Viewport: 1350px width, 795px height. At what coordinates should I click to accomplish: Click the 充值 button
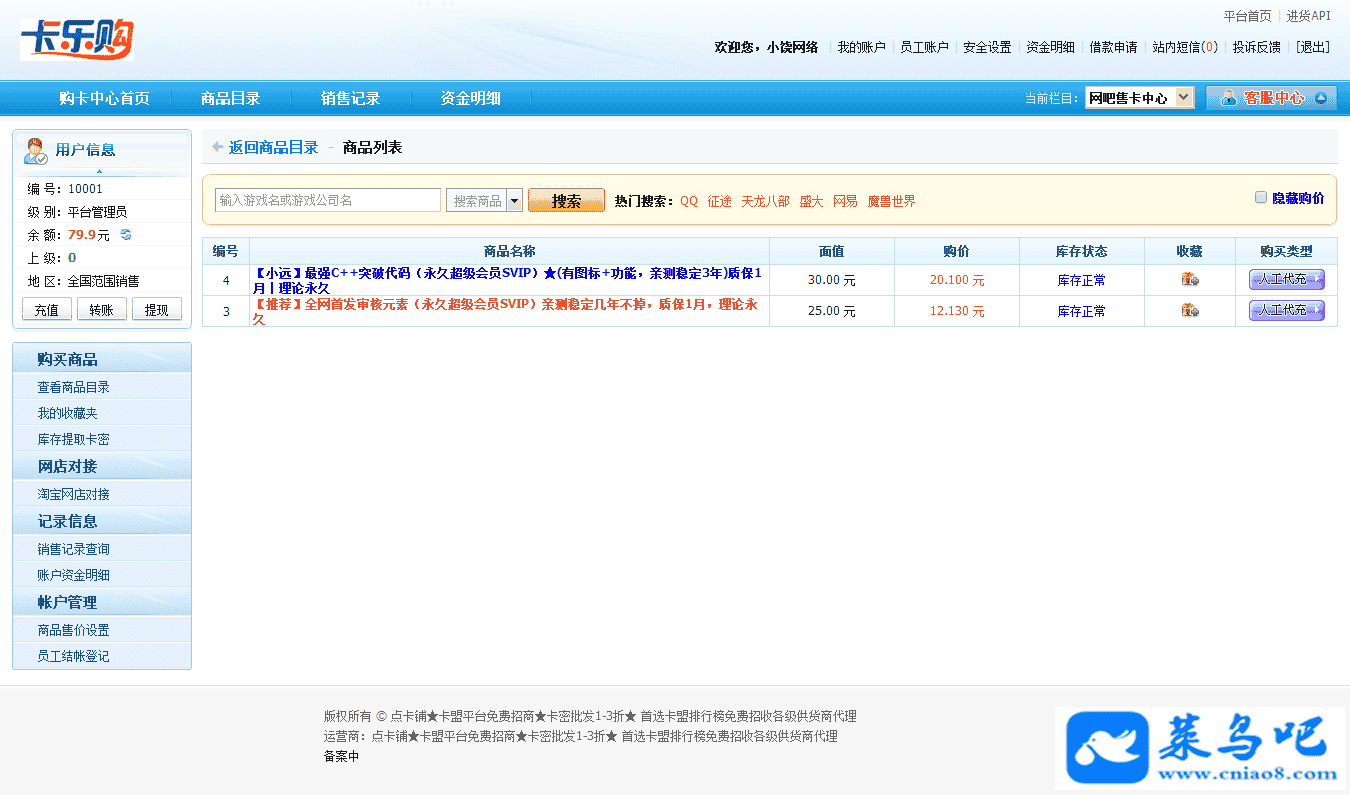tap(46, 310)
